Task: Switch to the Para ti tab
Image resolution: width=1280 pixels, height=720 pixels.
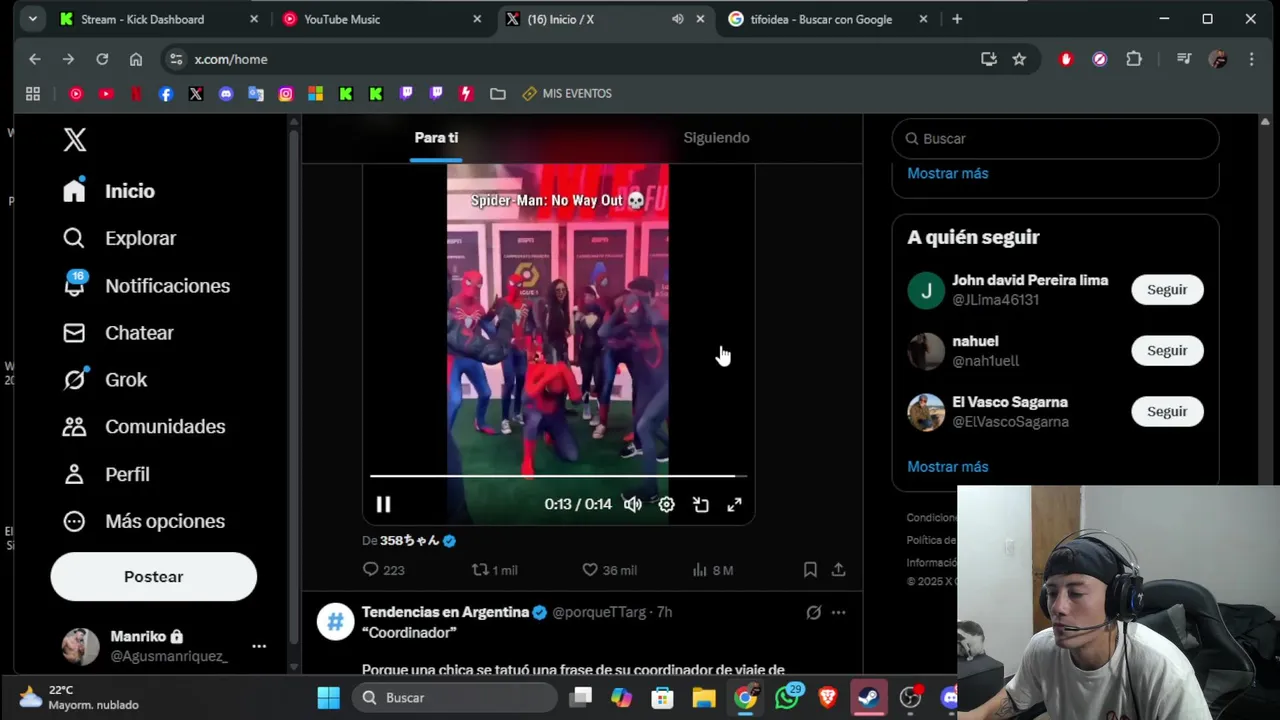Action: [x=436, y=138]
